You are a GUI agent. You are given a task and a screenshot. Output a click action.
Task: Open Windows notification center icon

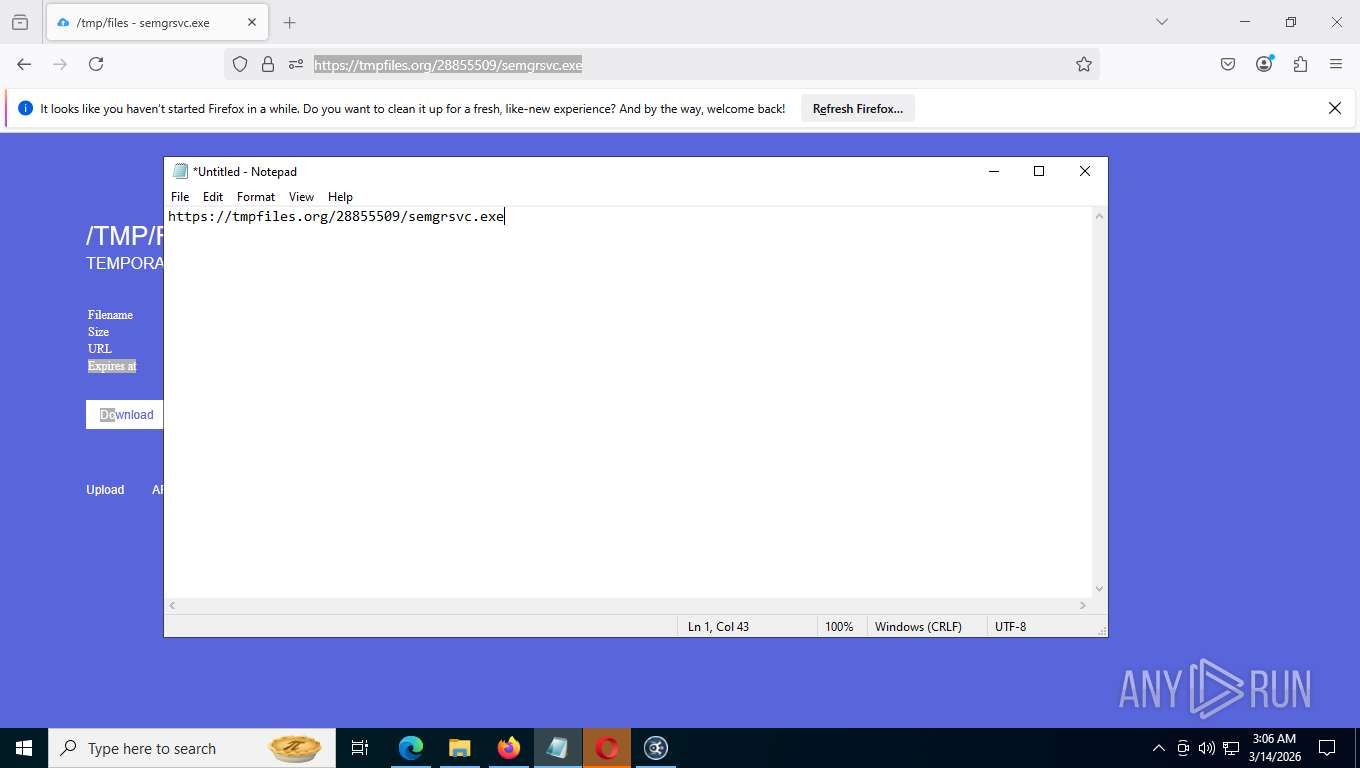[1327, 748]
